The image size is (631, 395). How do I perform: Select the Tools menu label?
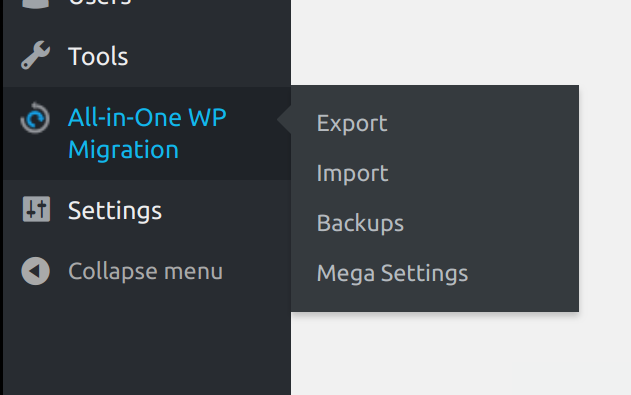[98, 56]
